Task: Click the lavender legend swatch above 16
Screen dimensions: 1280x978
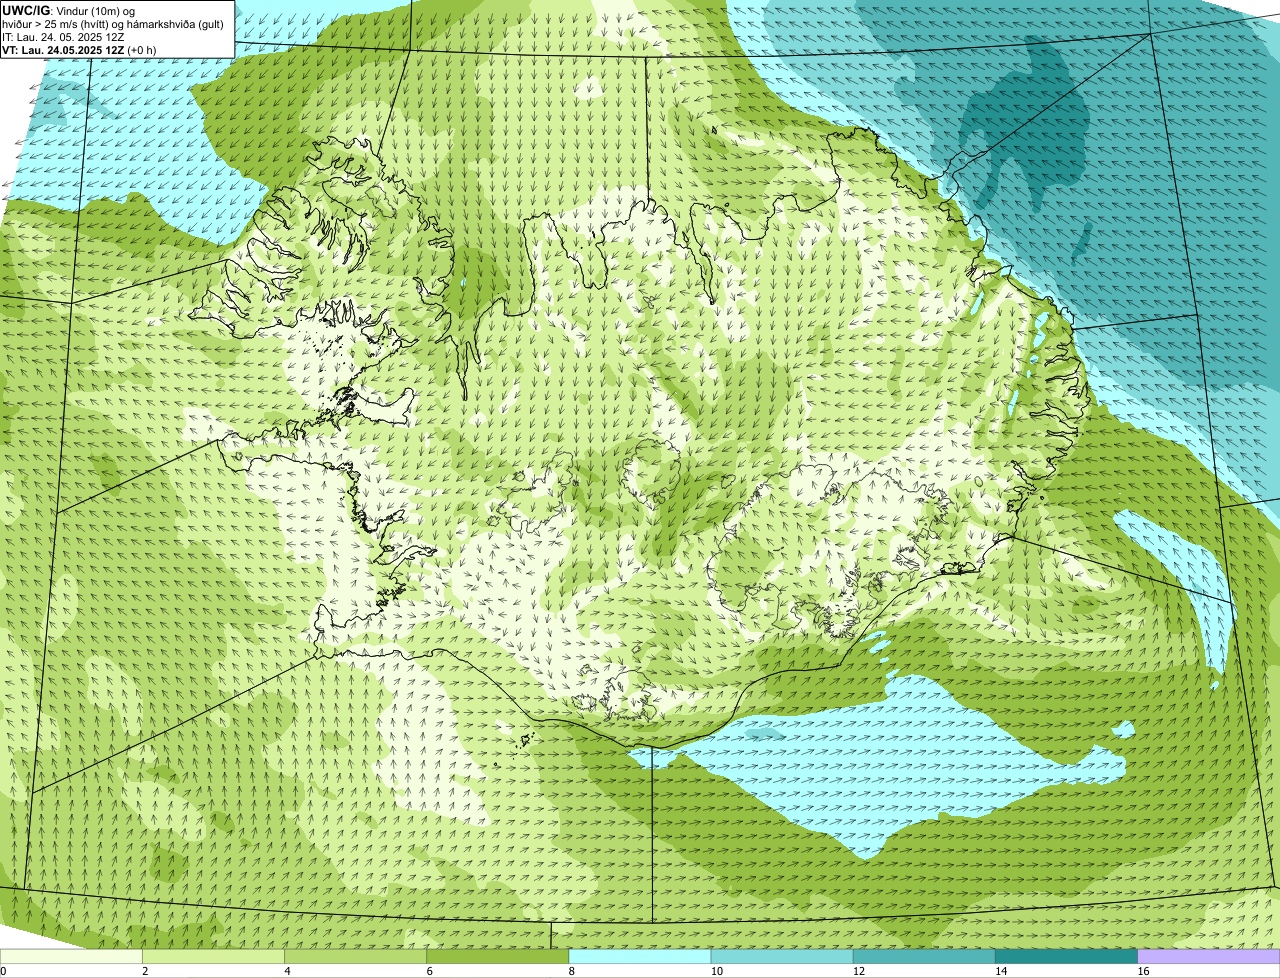Action: (1209, 956)
